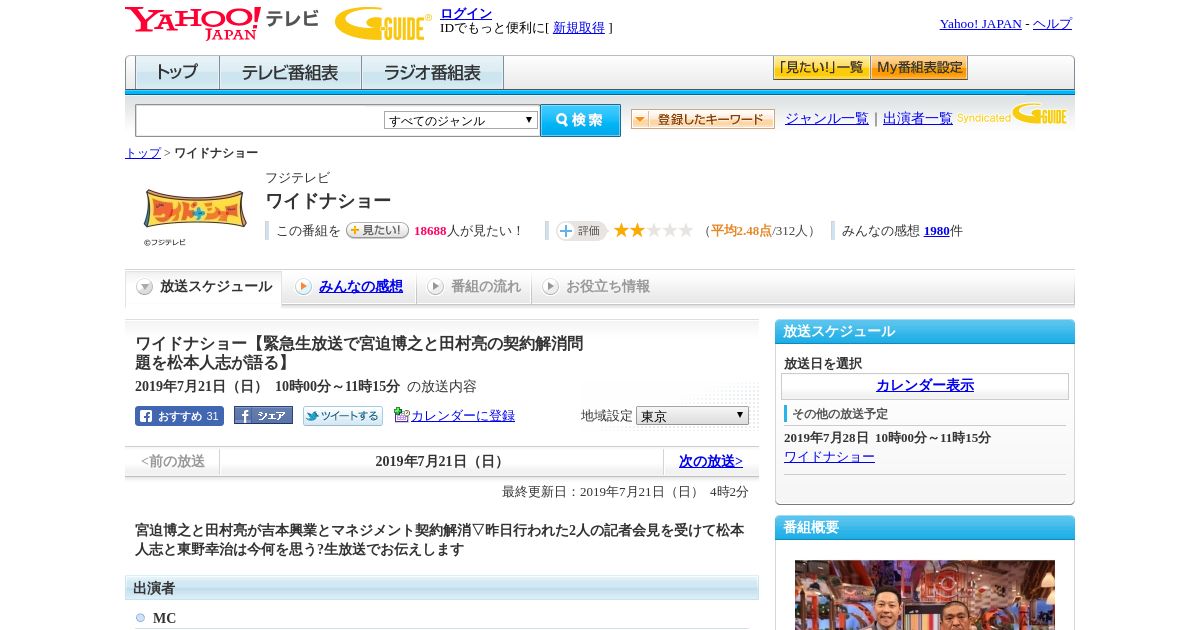Click the カレンダー表示 link
Viewport: 1200px width, 630px height.
[925, 386]
